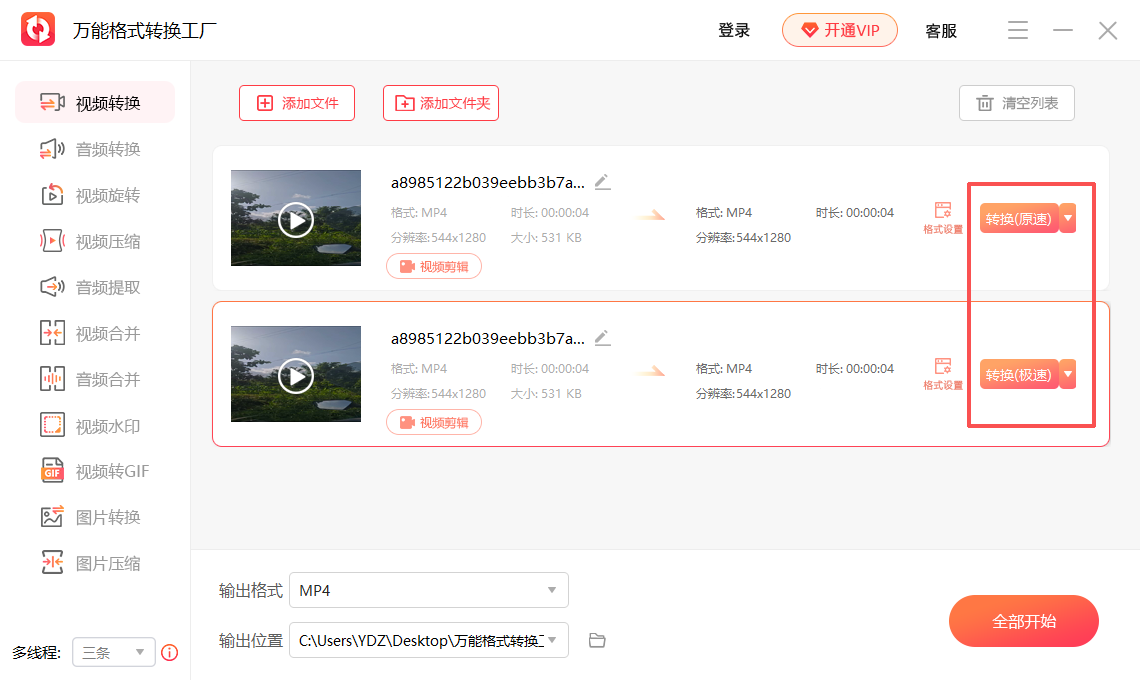Switch to the 视频转换 tab

pyautogui.click(x=95, y=101)
